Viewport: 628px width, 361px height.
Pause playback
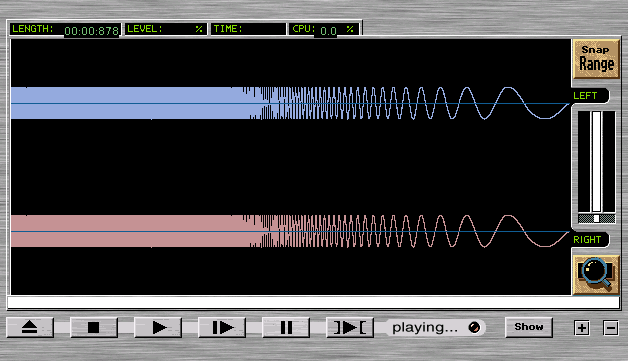tap(286, 327)
